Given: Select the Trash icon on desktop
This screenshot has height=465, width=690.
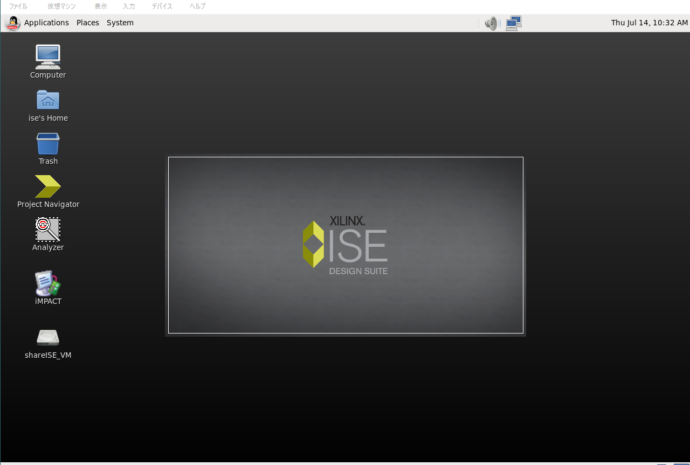Looking at the screenshot, I should [47, 144].
